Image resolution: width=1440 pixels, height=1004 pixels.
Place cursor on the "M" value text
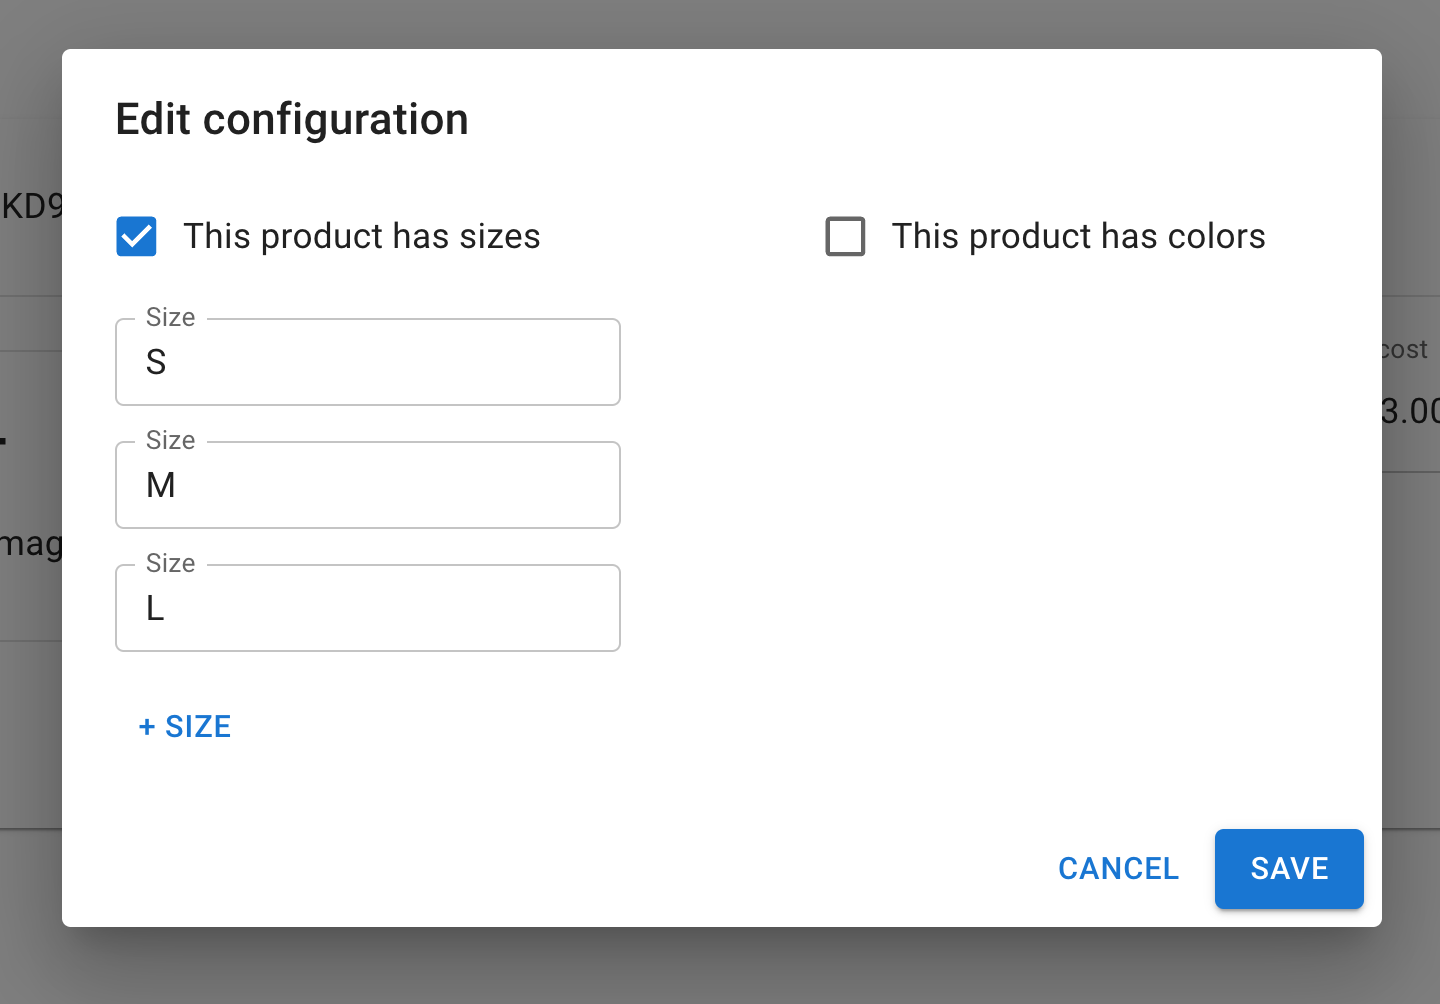pyautogui.click(x=161, y=485)
